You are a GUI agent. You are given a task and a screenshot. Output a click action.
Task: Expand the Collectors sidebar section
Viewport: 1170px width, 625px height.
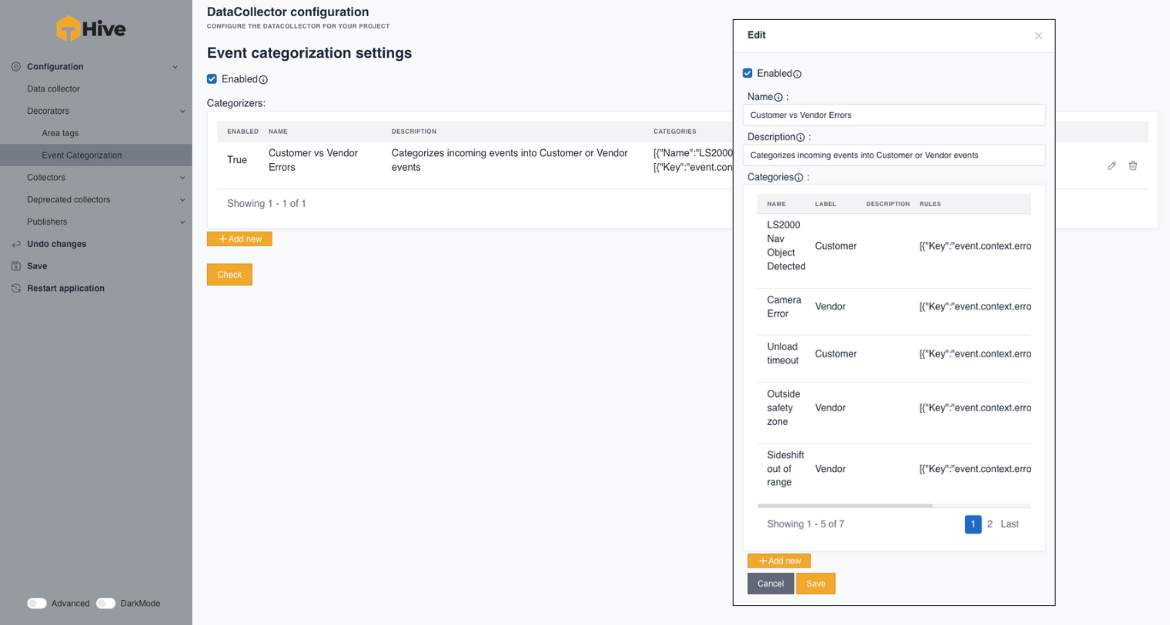[182, 178]
